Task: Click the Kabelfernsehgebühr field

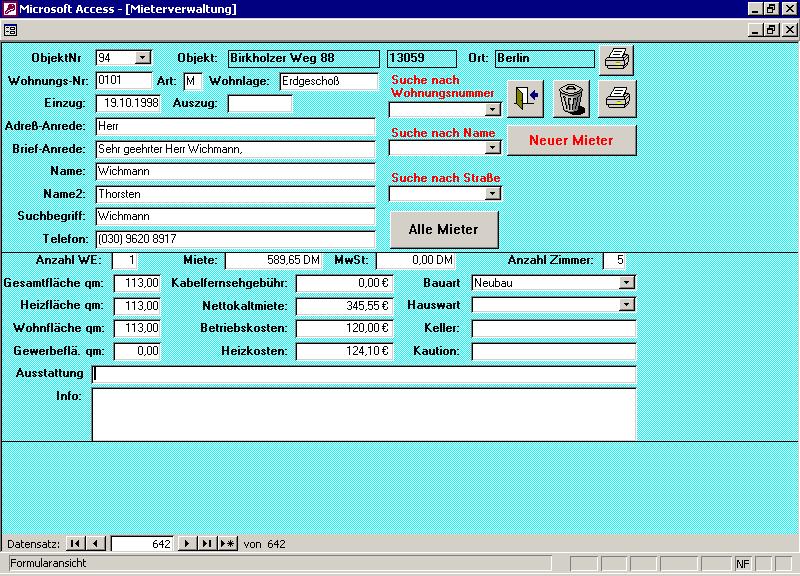Action: (344, 283)
